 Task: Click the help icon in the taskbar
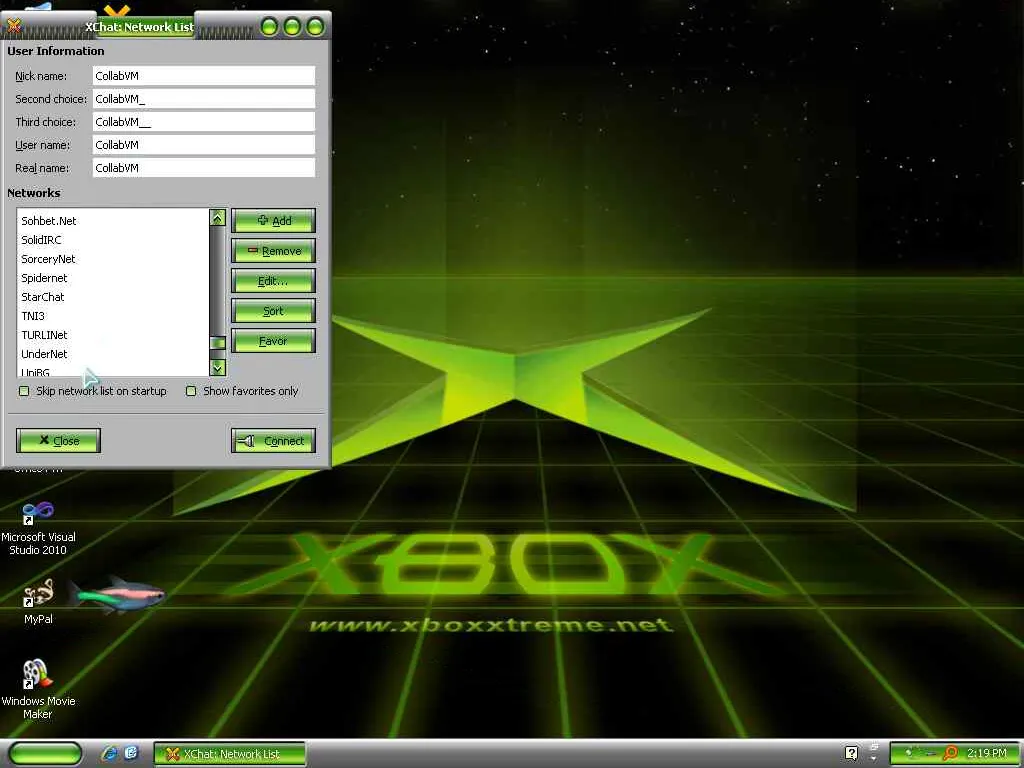[851, 753]
